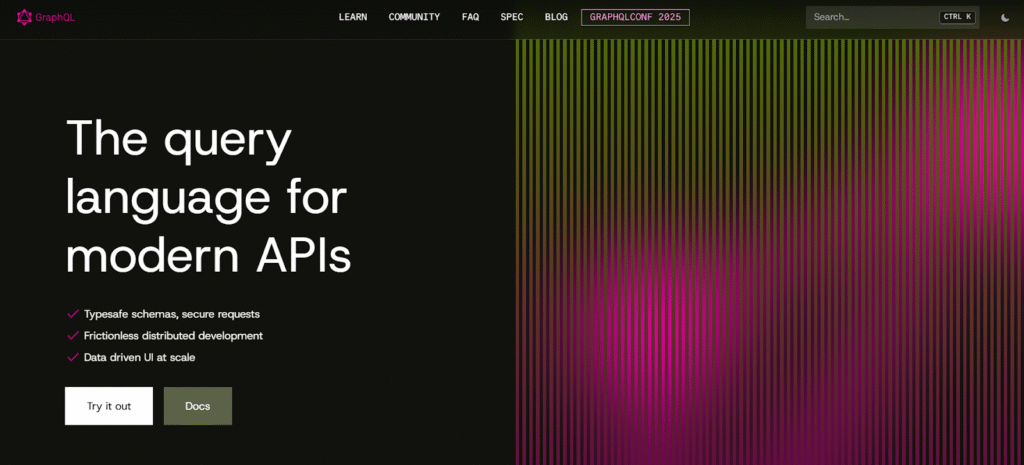This screenshot has width=1024, height=465.
Task: Click the headline 'The query language for modern APIs'
Action: [x=208, y=197]
